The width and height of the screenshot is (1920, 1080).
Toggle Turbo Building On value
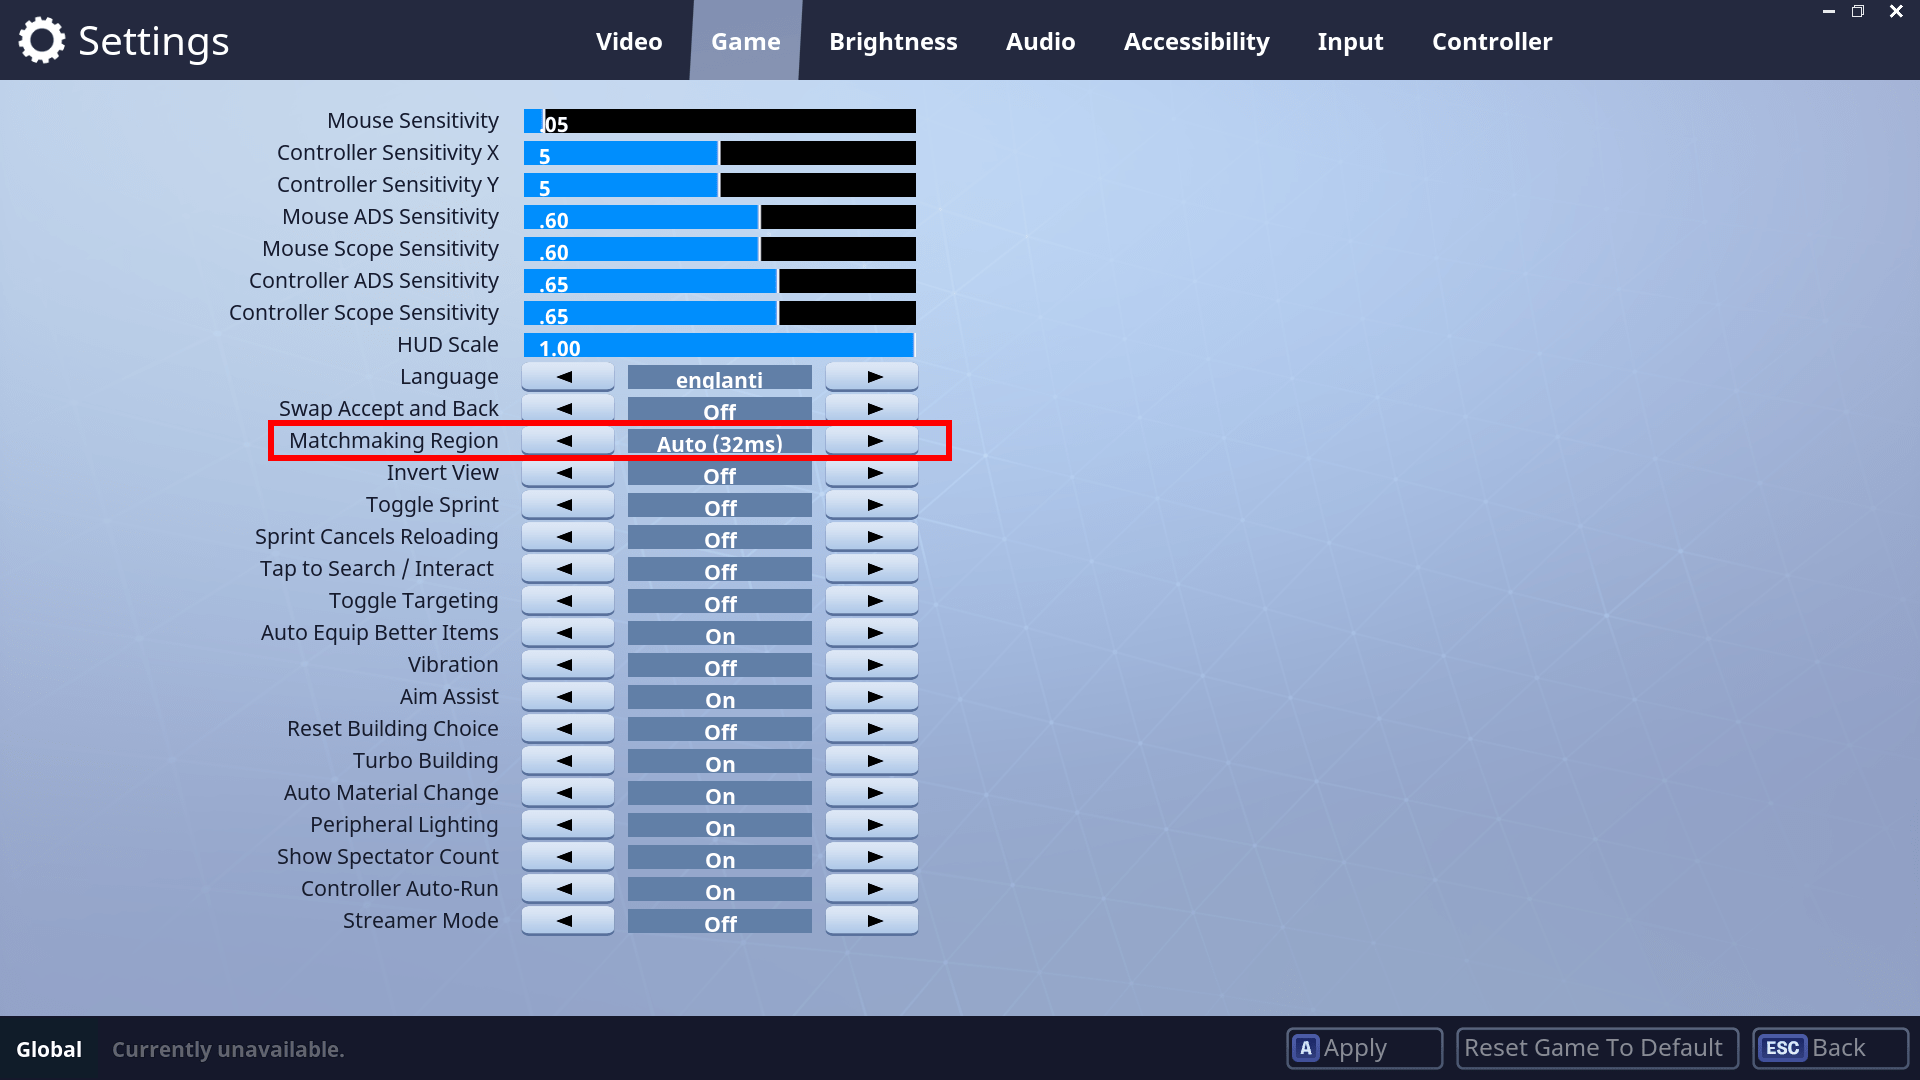719,762
